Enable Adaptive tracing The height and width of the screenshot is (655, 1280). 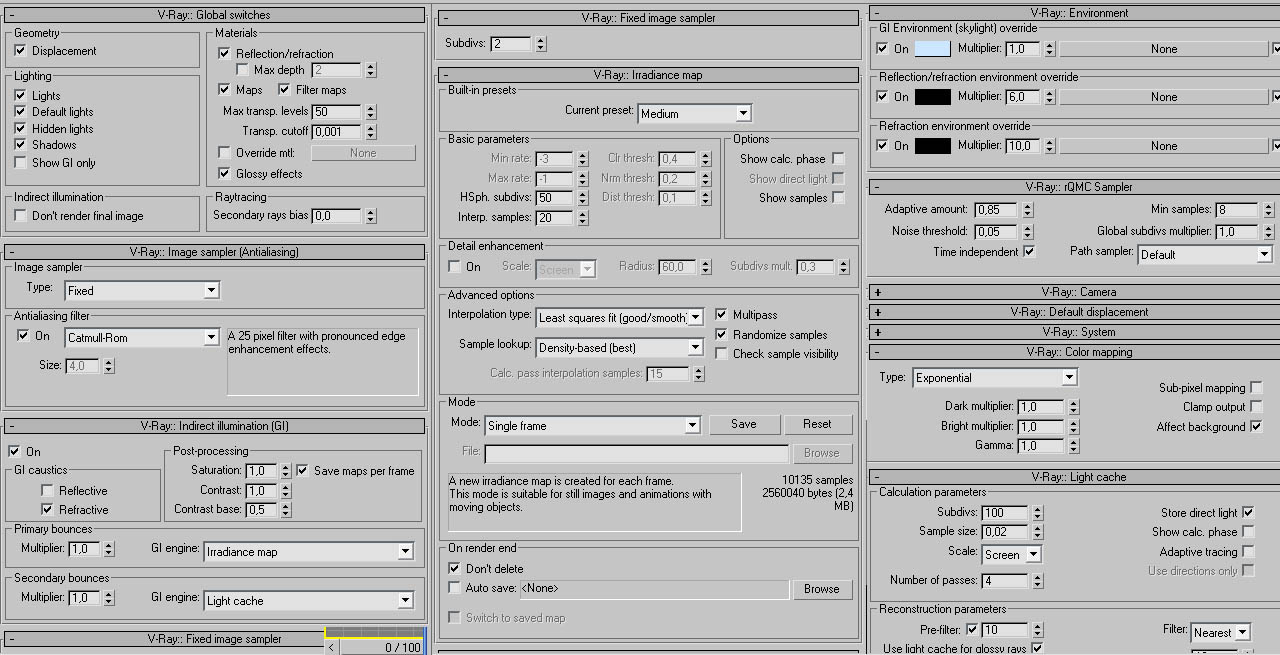[1247, 552]
